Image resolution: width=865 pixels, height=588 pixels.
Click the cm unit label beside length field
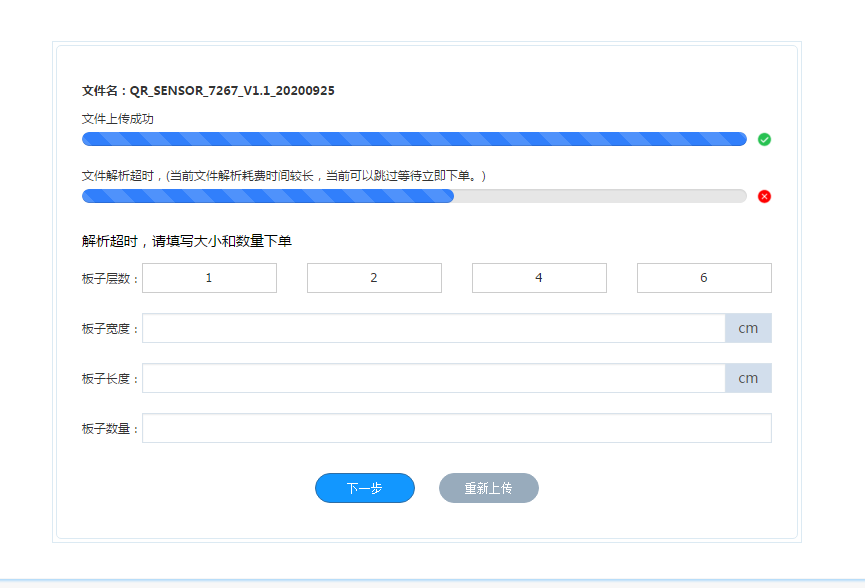[x=748, y=378]
